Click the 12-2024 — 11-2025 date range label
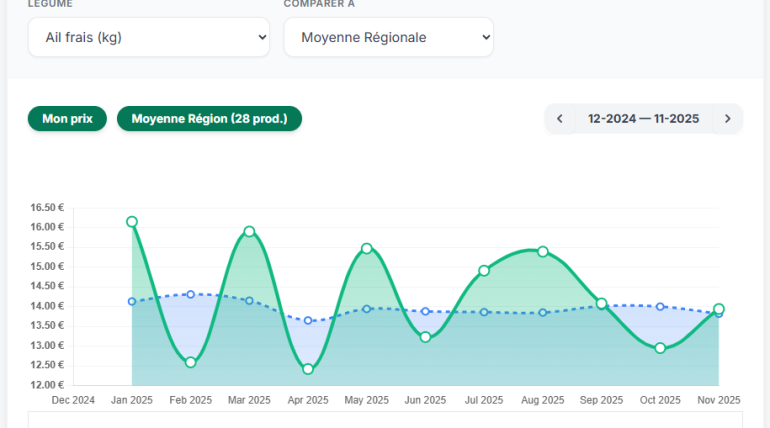 (643, 119)
